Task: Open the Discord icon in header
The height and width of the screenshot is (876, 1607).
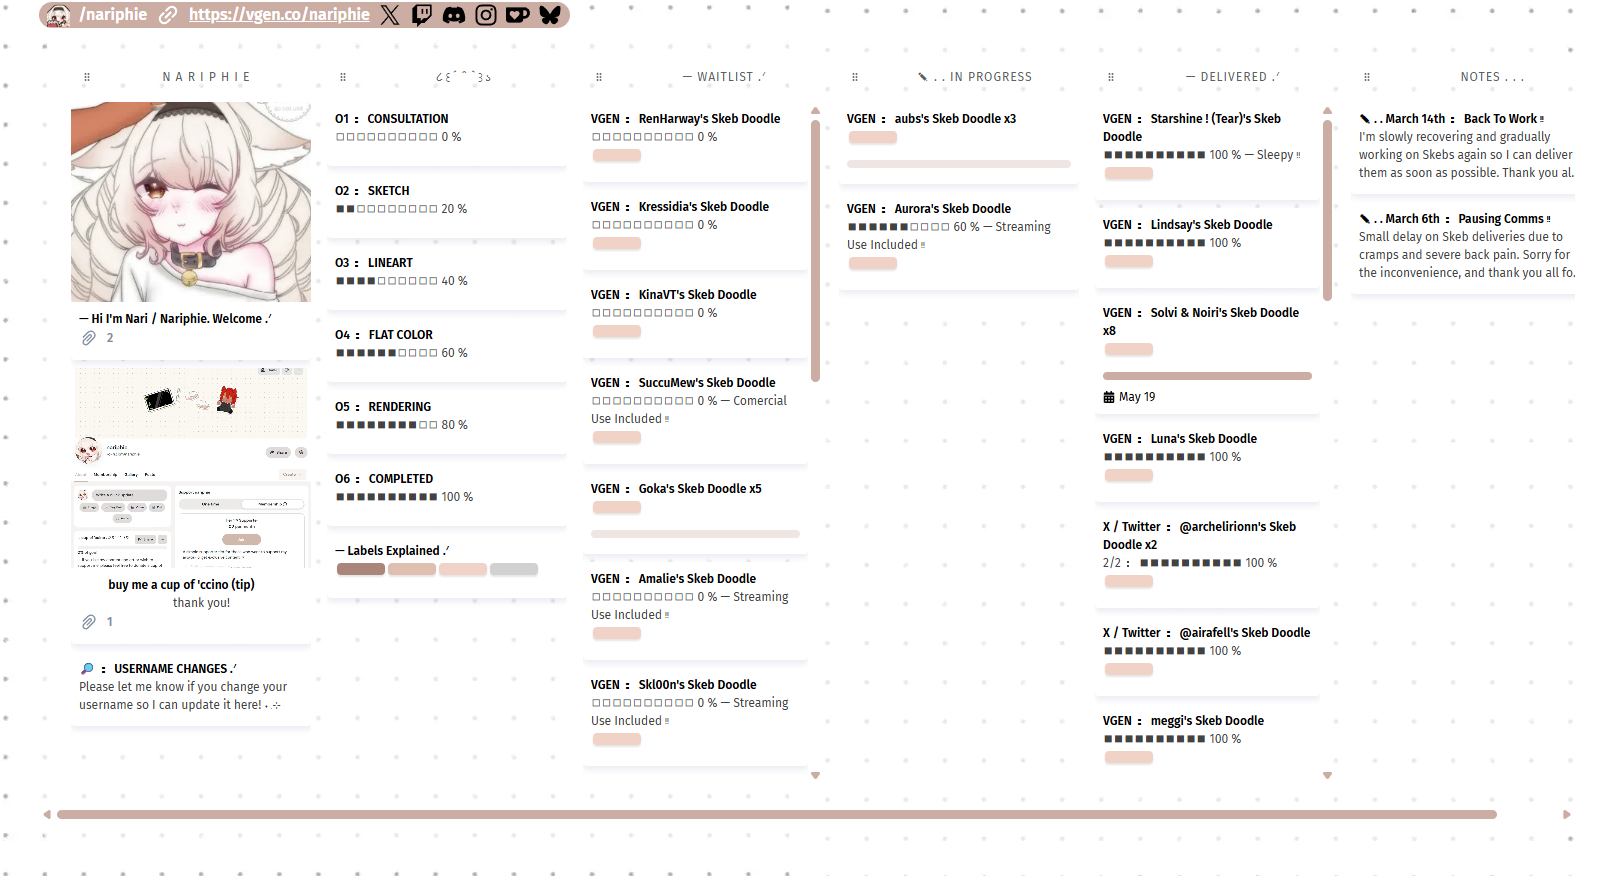Action: (x=454, y=15)
